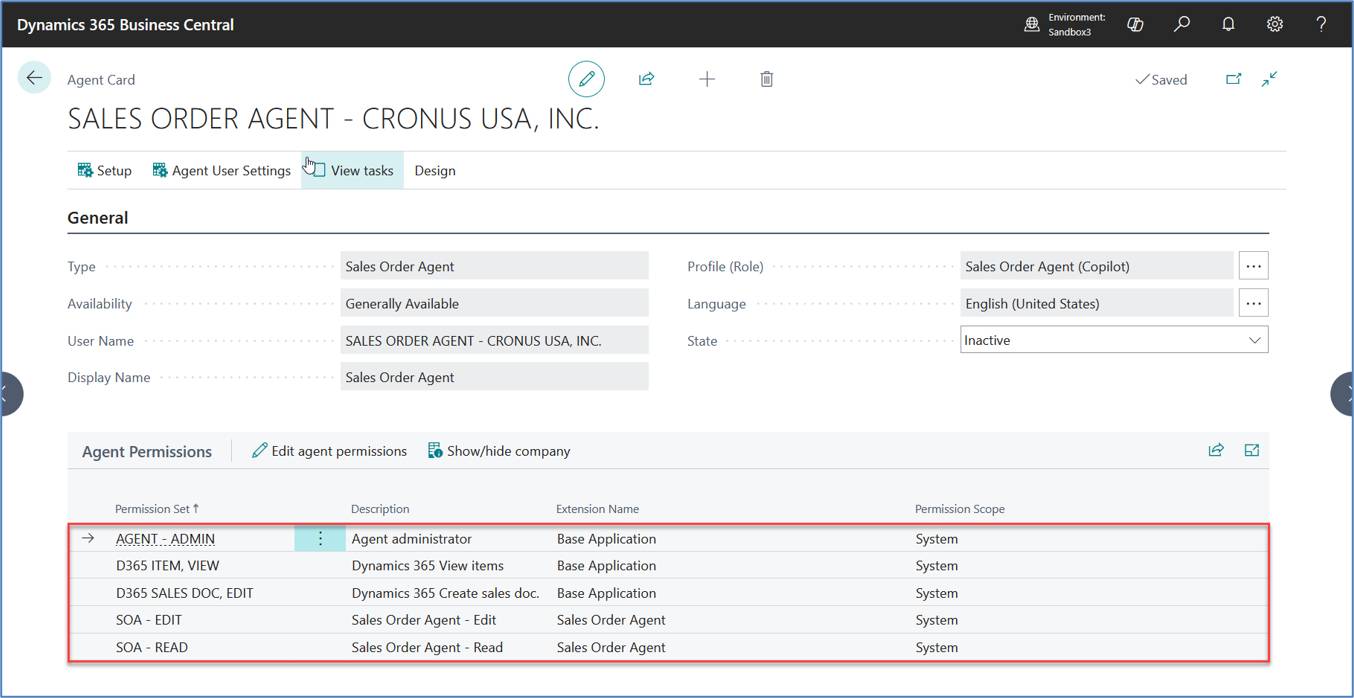
Task: Click the Availability field value
Action: pyautogui.click(x=494, y=303)
